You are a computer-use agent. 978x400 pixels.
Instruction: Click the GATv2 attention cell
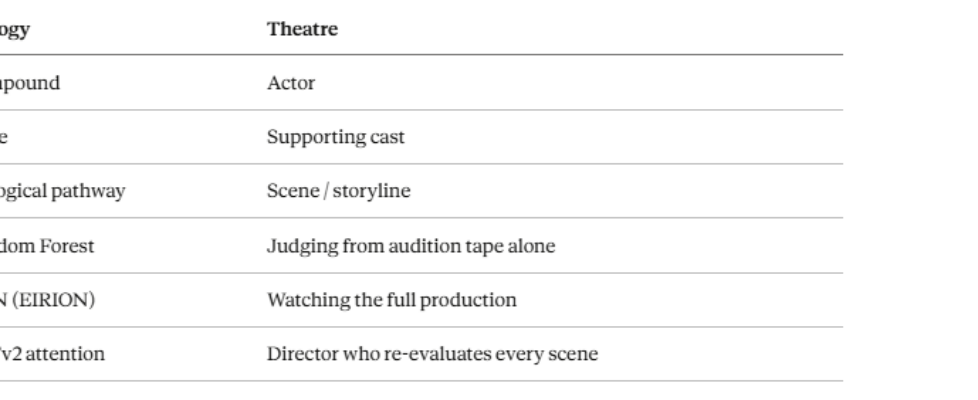[x=50, y=354]
